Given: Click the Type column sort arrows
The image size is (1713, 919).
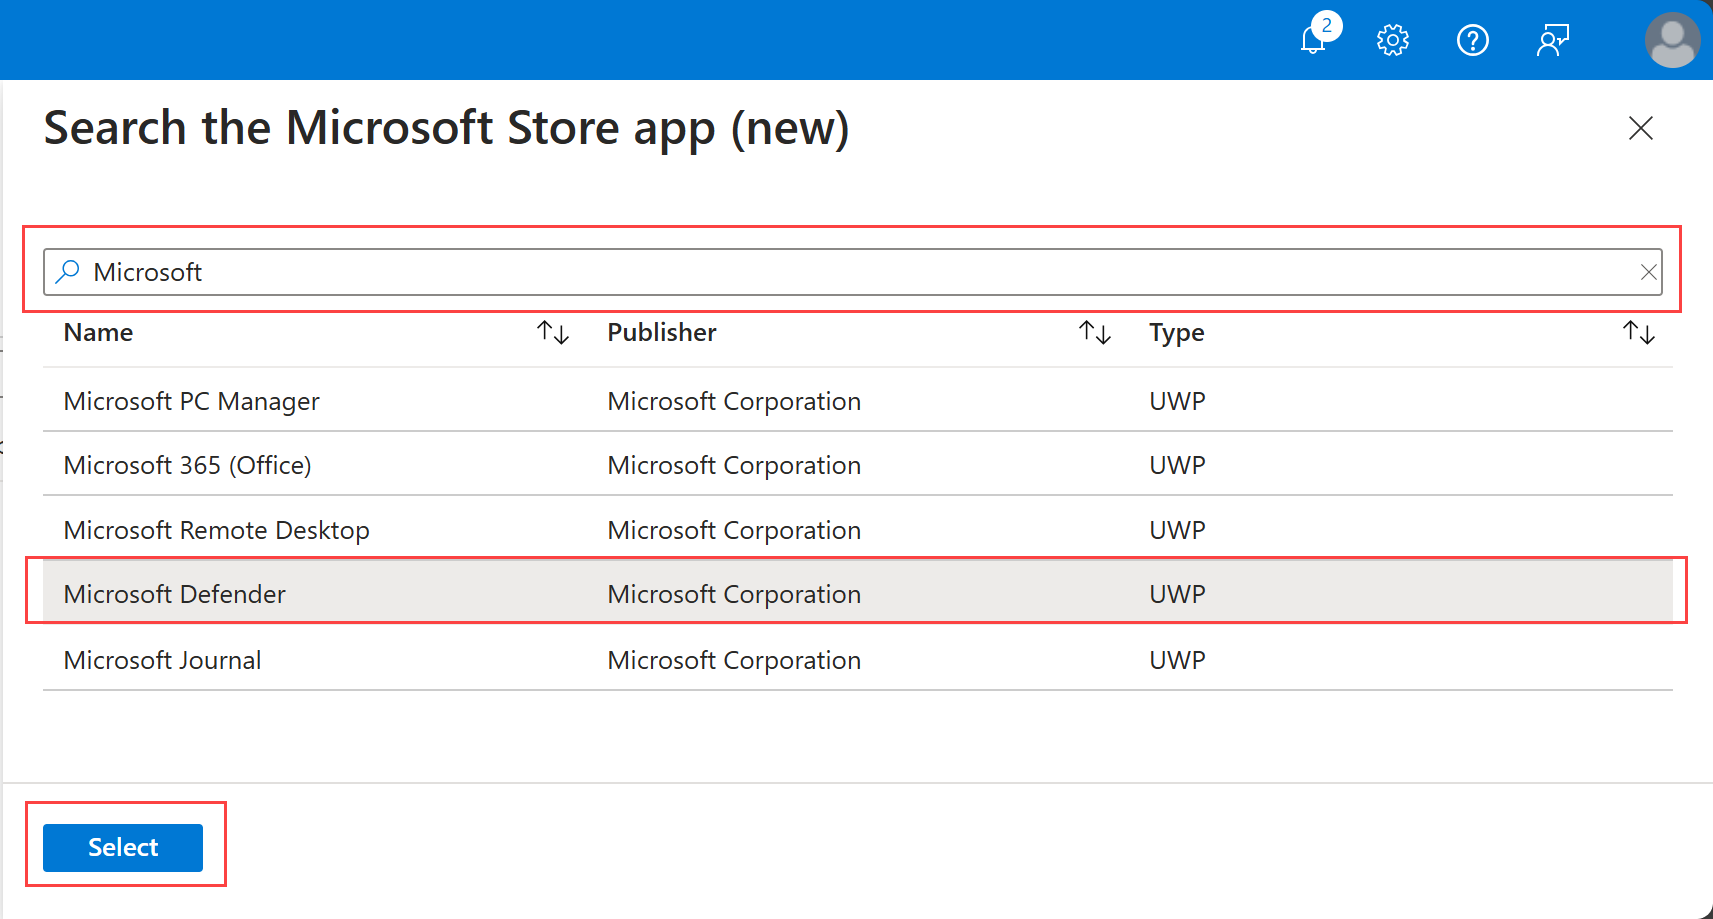Looking at the screenshot, I should [1638, 332].
